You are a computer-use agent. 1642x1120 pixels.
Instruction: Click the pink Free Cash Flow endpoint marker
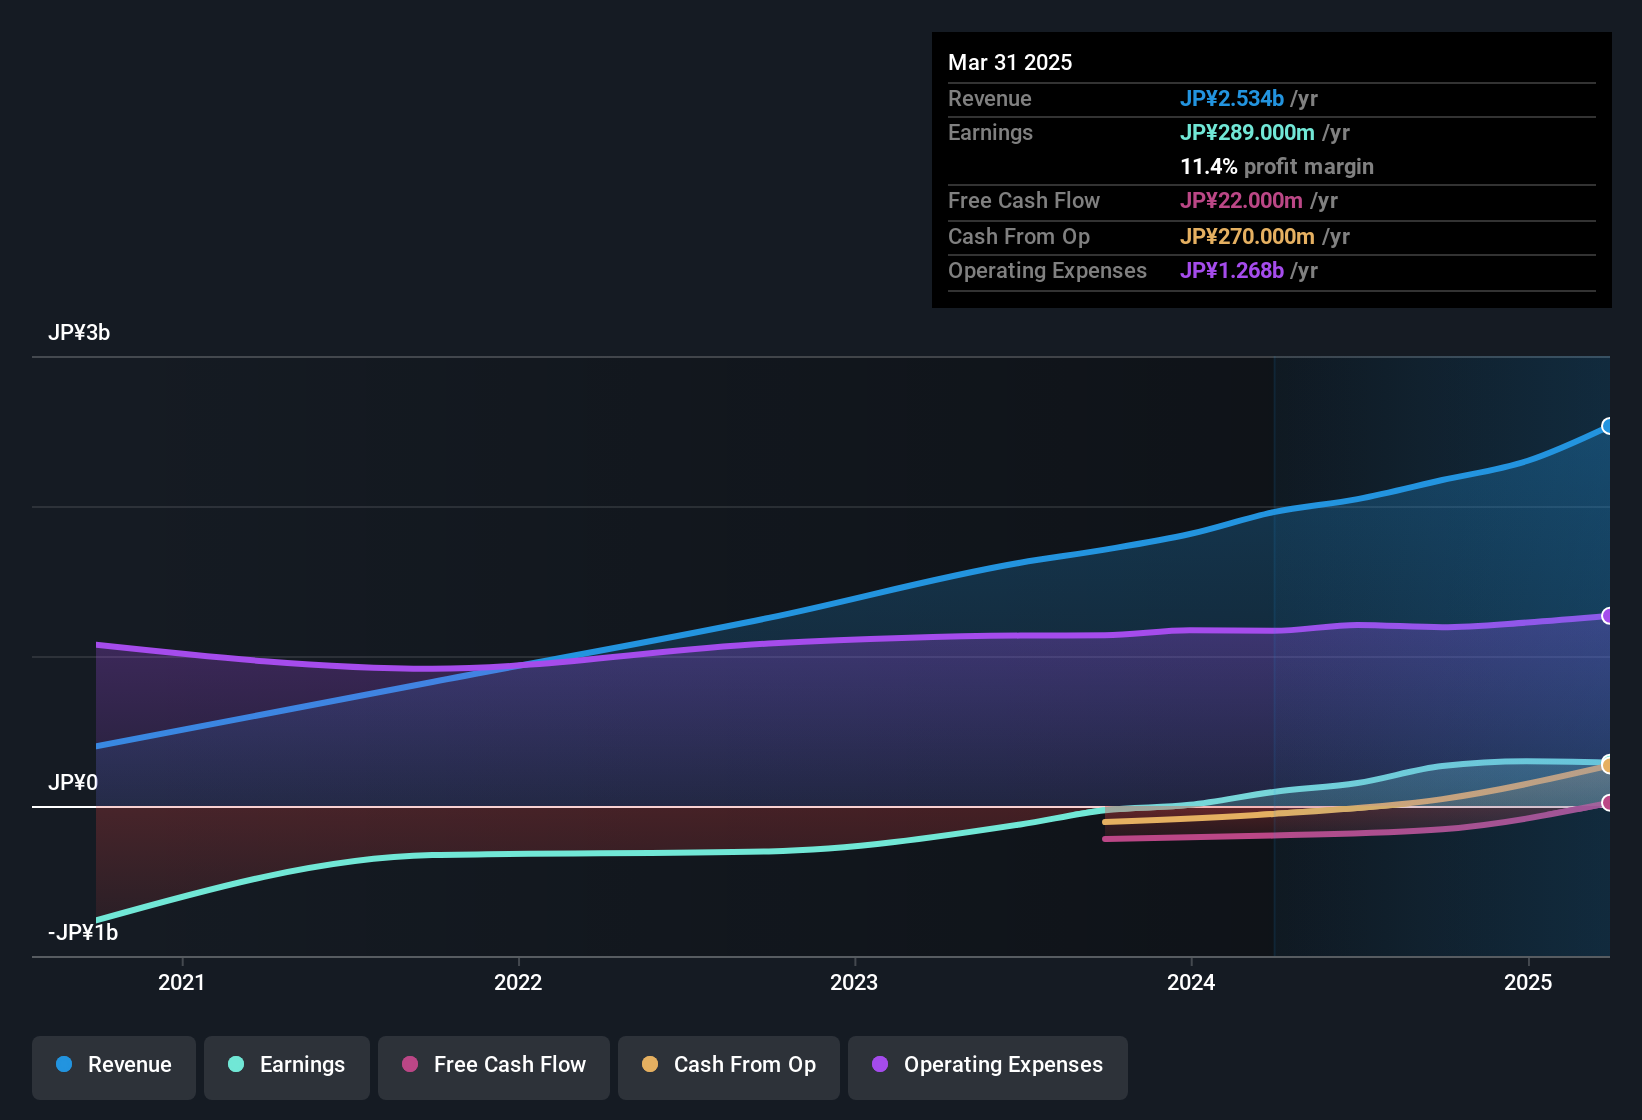[x=1607, y=803]
